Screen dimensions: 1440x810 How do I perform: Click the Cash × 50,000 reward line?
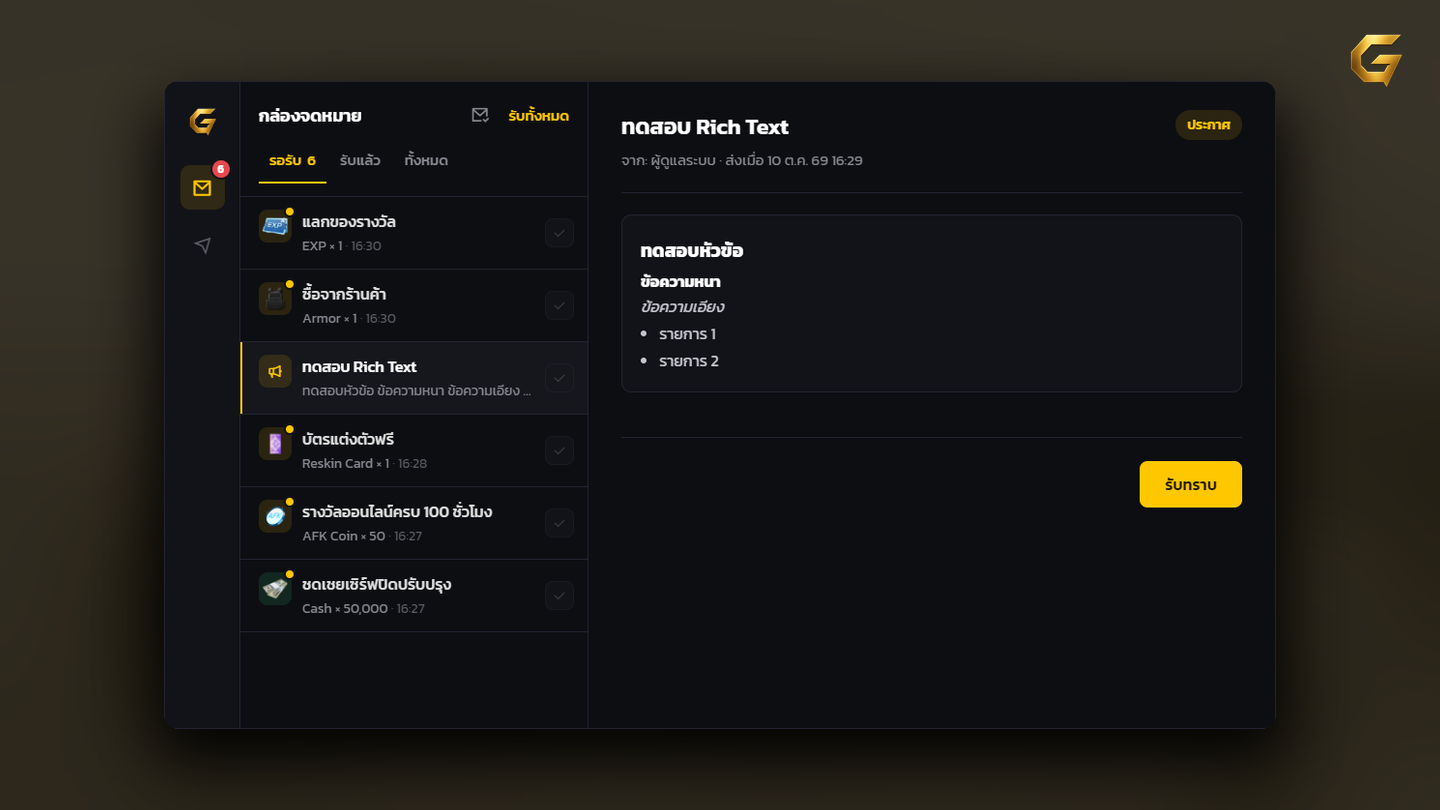point(345,609)
